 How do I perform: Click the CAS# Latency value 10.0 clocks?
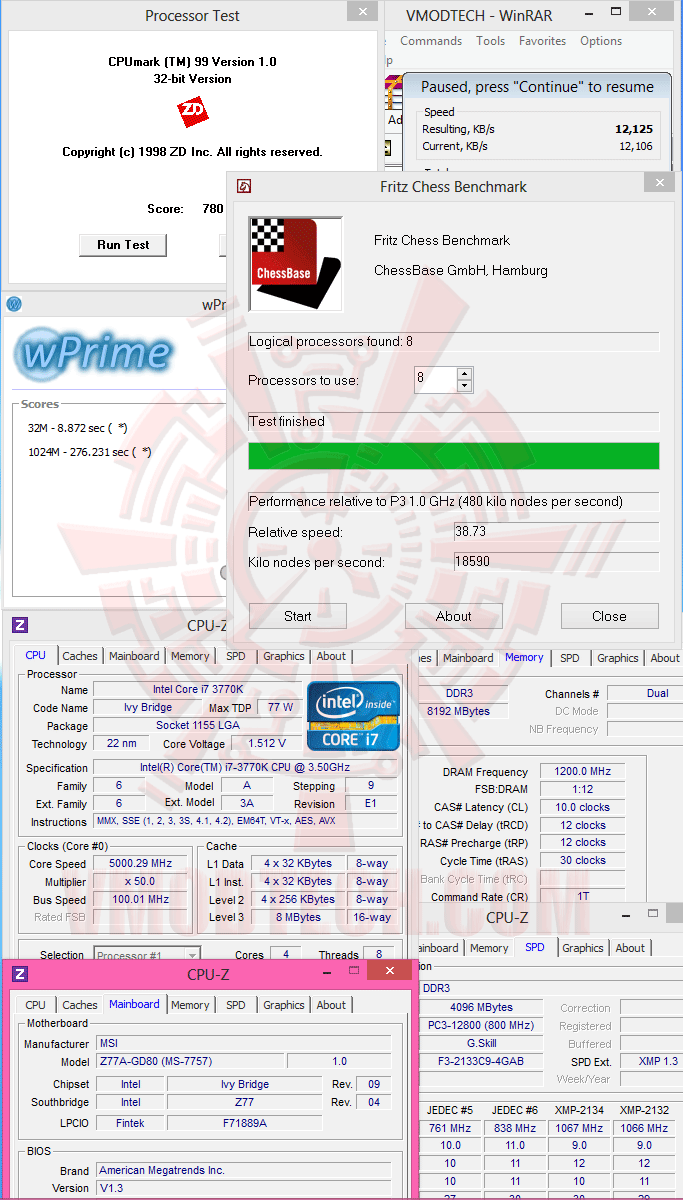click(x=582, y=808)
